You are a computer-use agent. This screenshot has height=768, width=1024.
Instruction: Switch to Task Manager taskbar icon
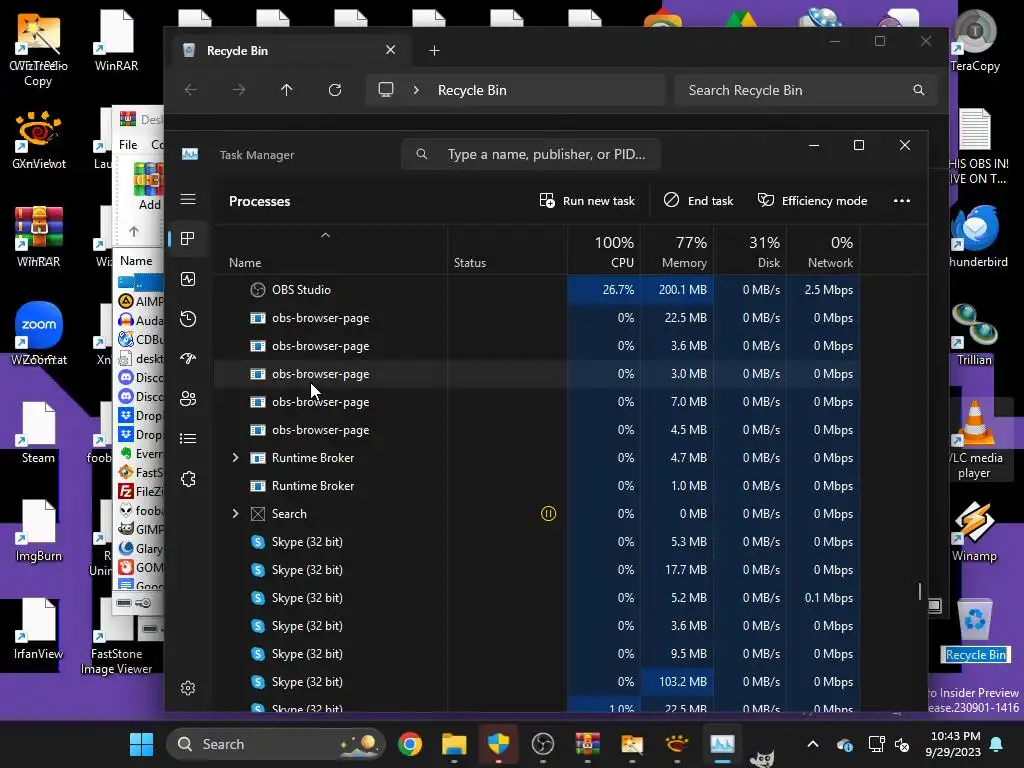click(722, 744)
